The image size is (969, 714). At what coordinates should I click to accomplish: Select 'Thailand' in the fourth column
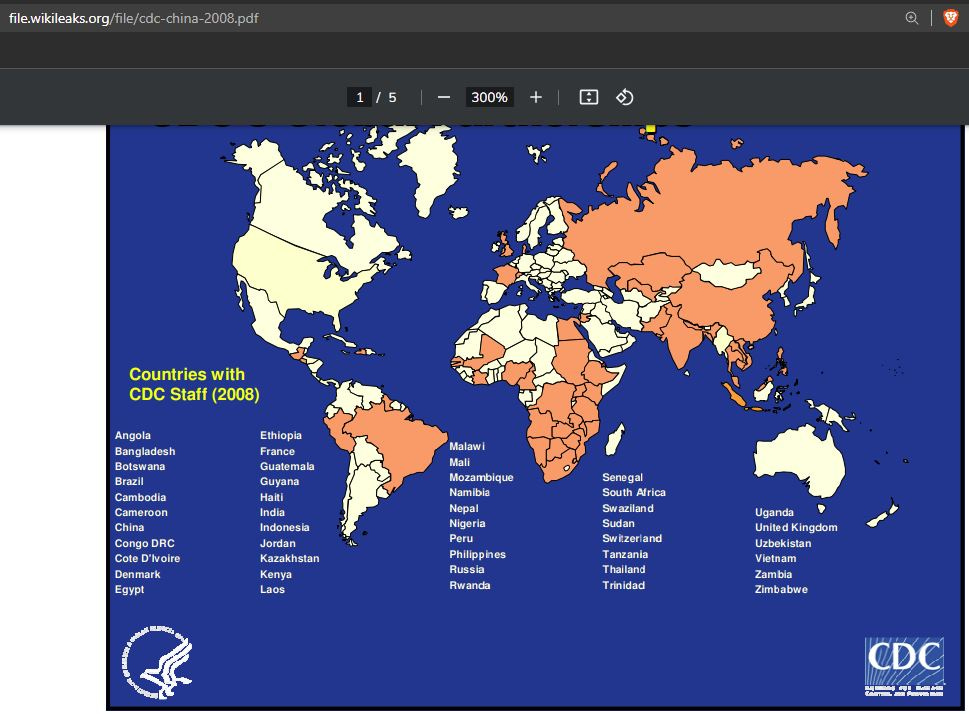pos(624,569)
